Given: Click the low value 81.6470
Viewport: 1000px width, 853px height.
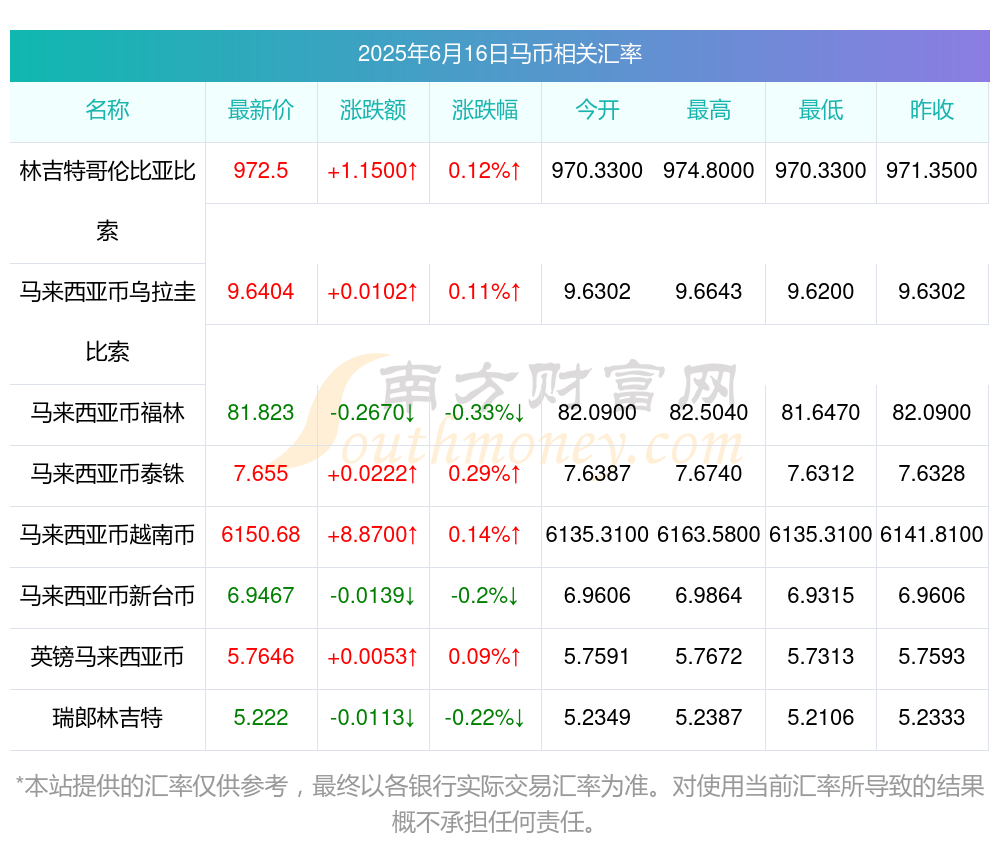Looking at the screenshot, I should click(x=821, y=413).
